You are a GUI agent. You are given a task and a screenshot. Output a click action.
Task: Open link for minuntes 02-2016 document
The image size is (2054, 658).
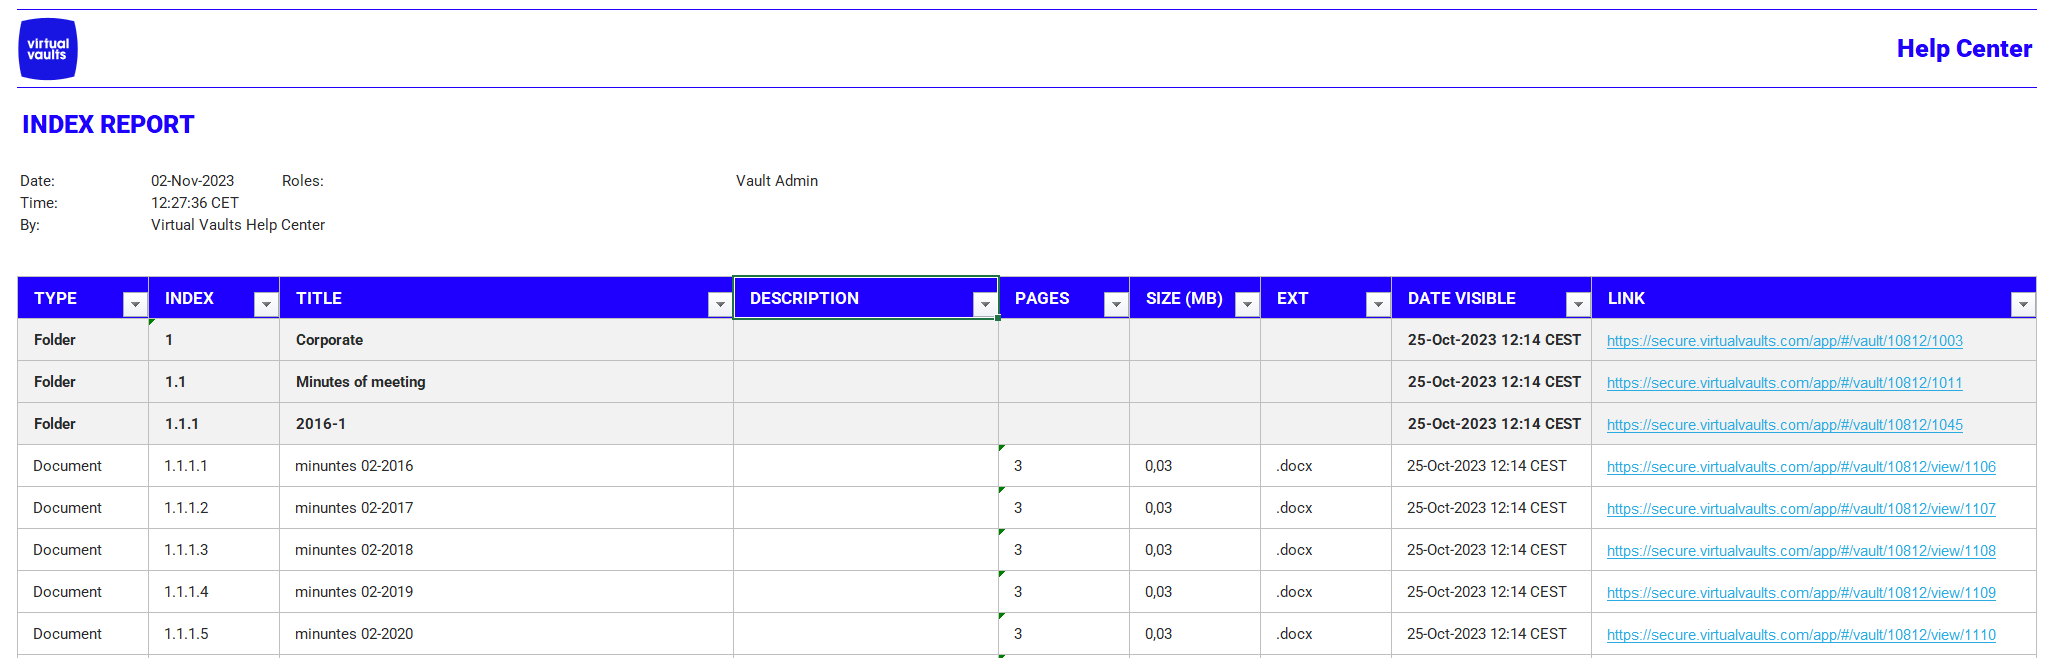pos(1800,467)
